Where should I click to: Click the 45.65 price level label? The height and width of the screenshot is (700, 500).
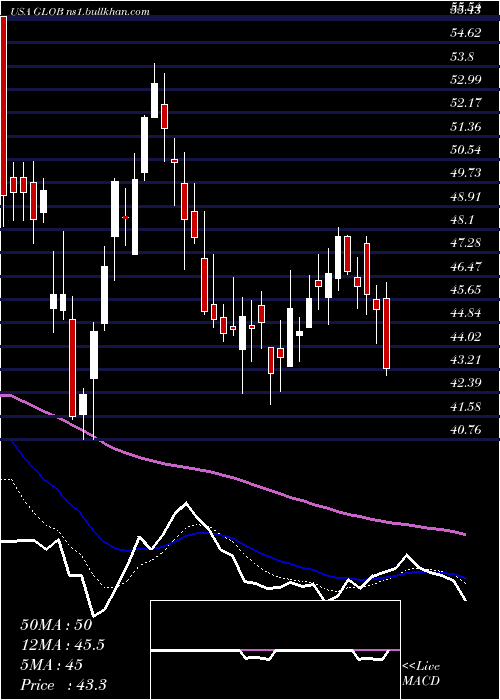coord(466,290)
